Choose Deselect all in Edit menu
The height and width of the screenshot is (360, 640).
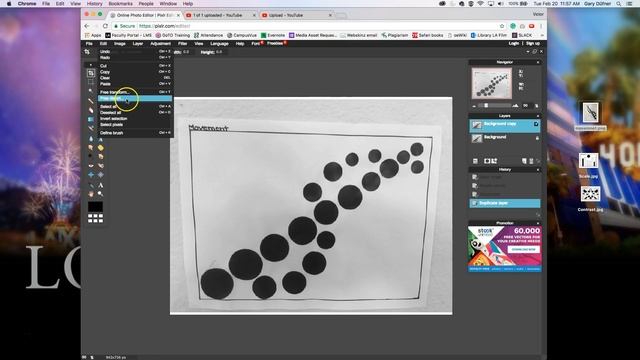coord(136,113)
